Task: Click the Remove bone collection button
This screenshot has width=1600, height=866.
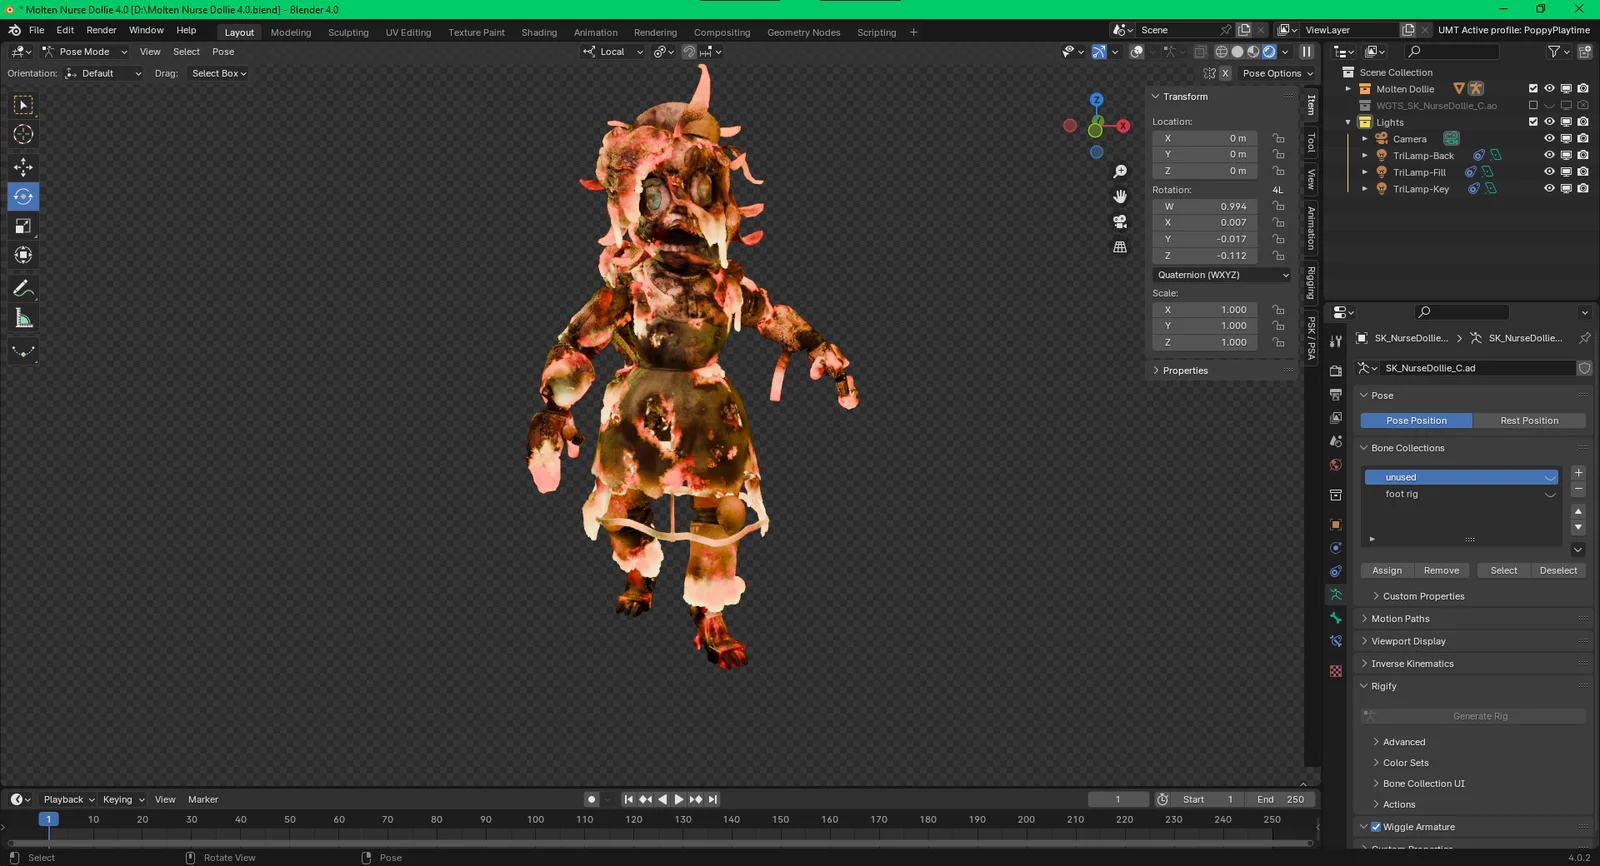Action: (1441, 571)
